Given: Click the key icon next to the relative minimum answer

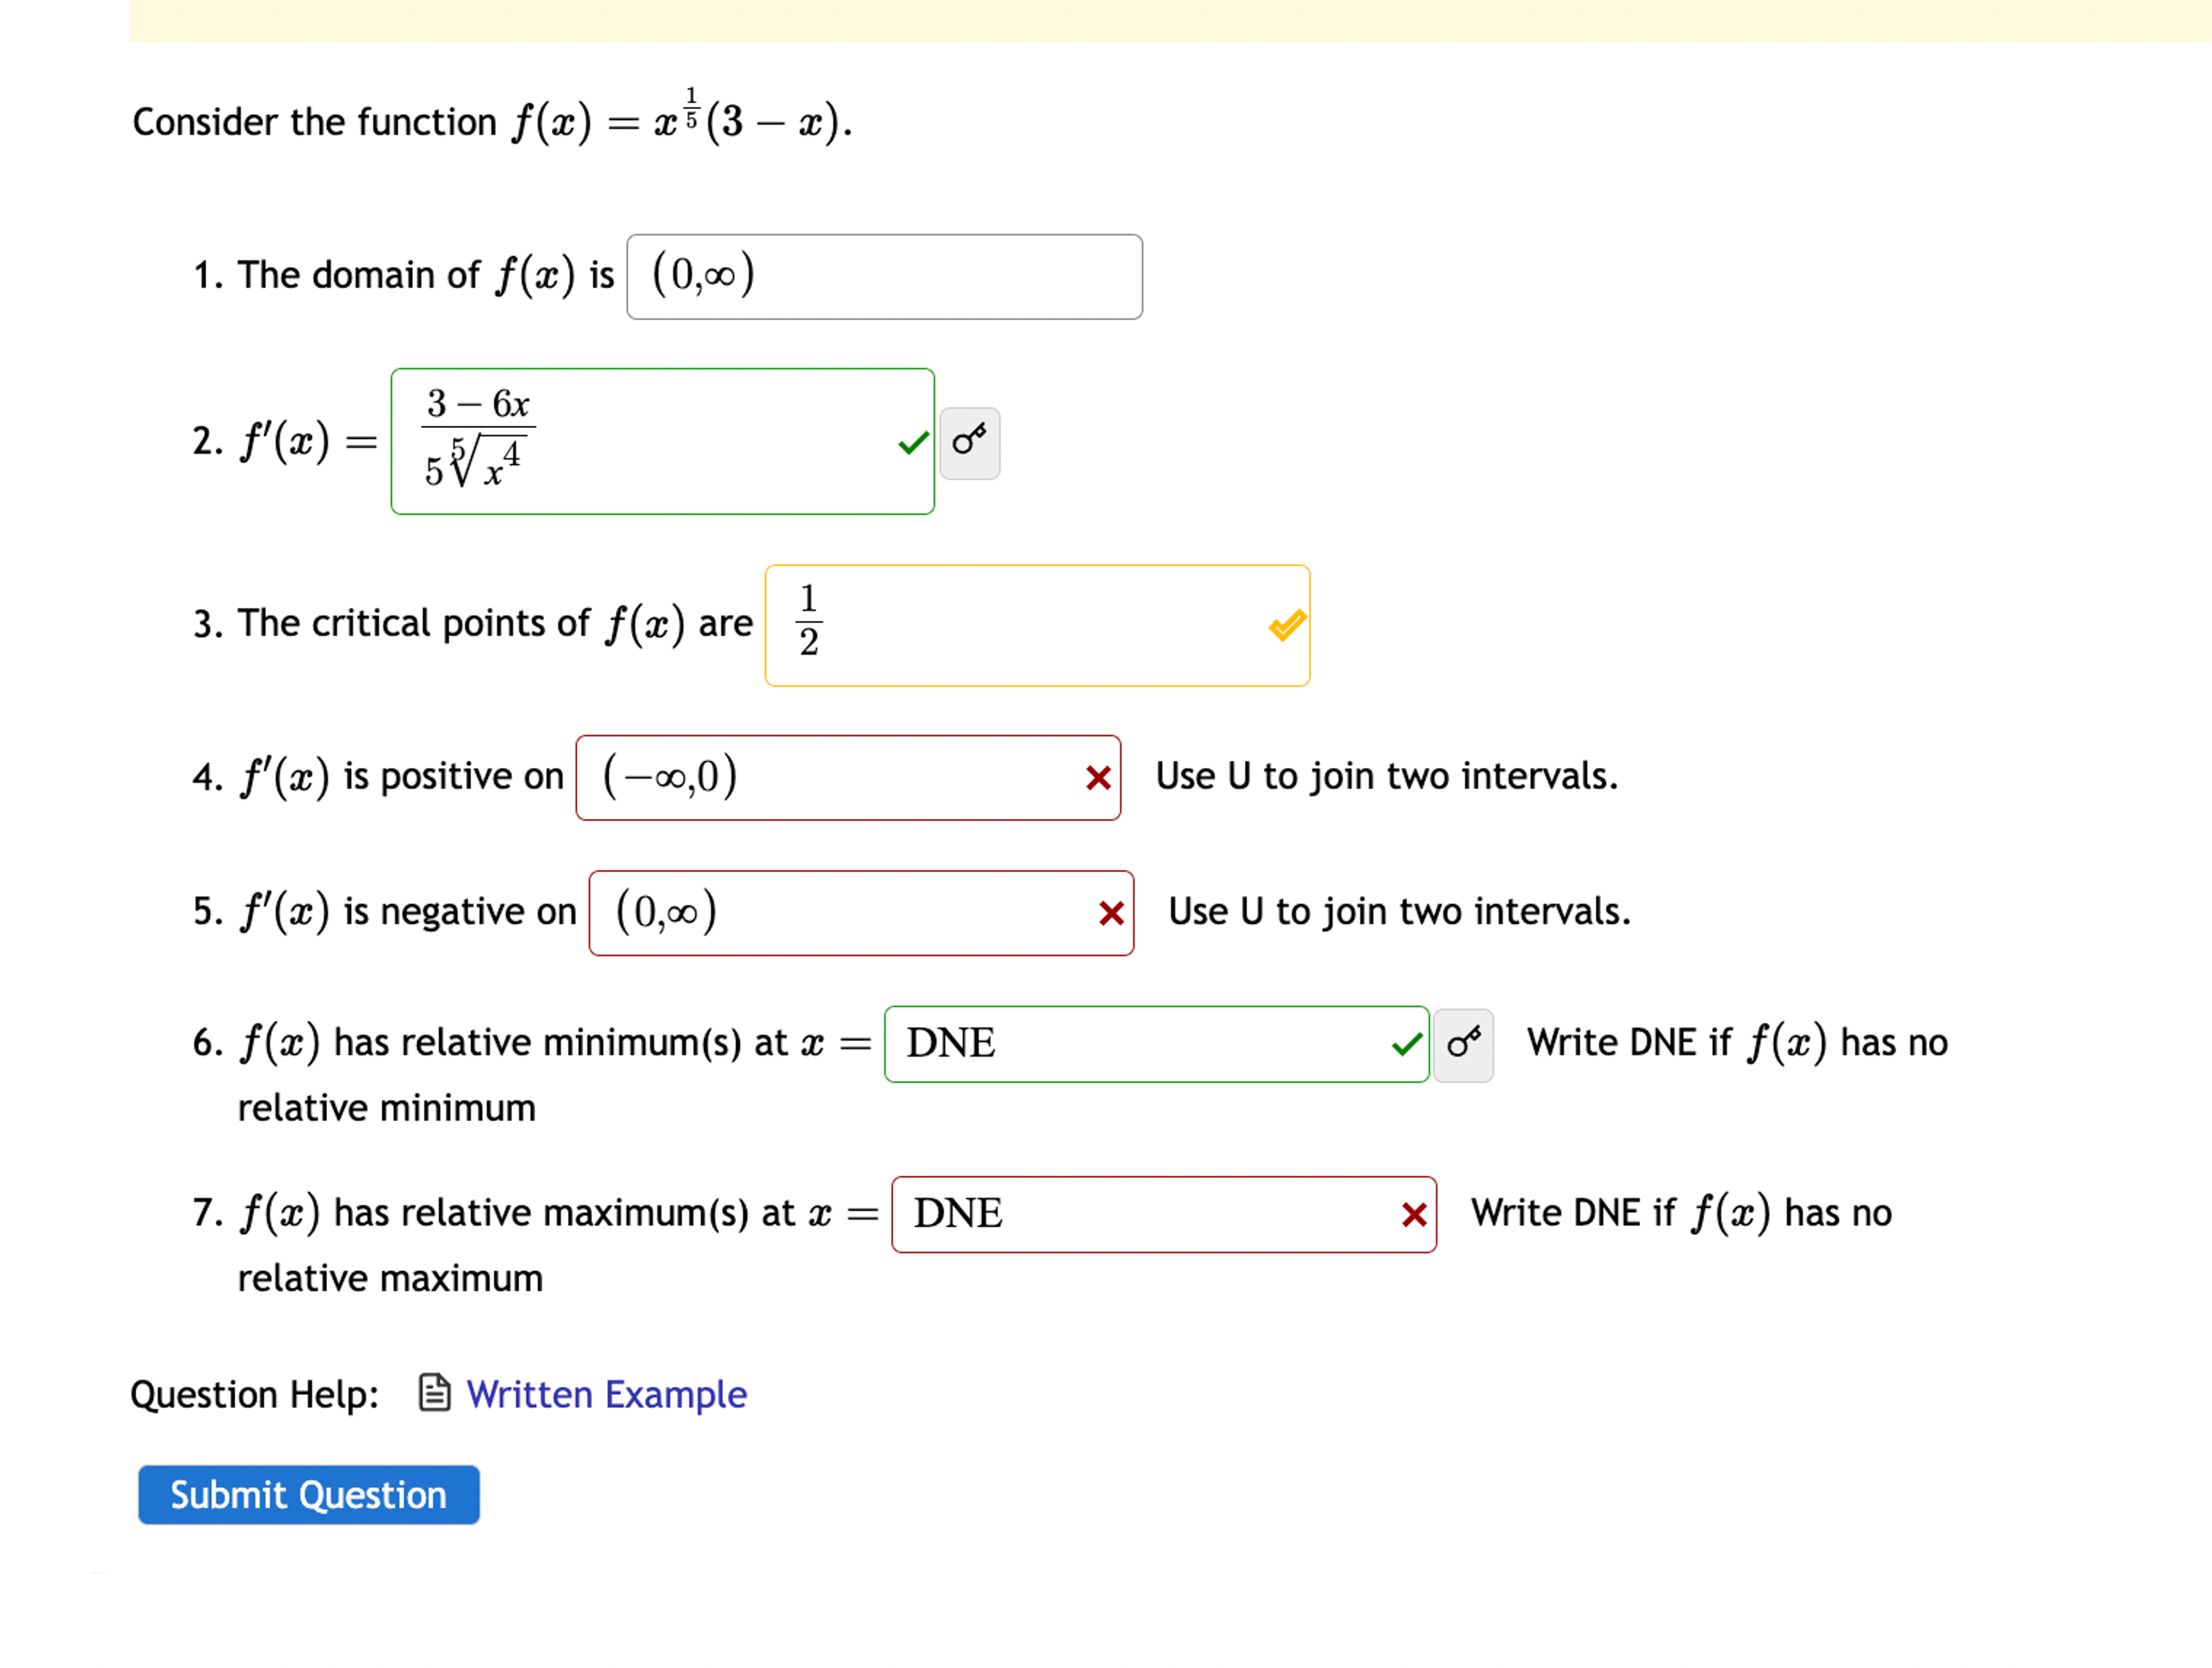Looking at the screenshot, I should click(1463, 1044).
